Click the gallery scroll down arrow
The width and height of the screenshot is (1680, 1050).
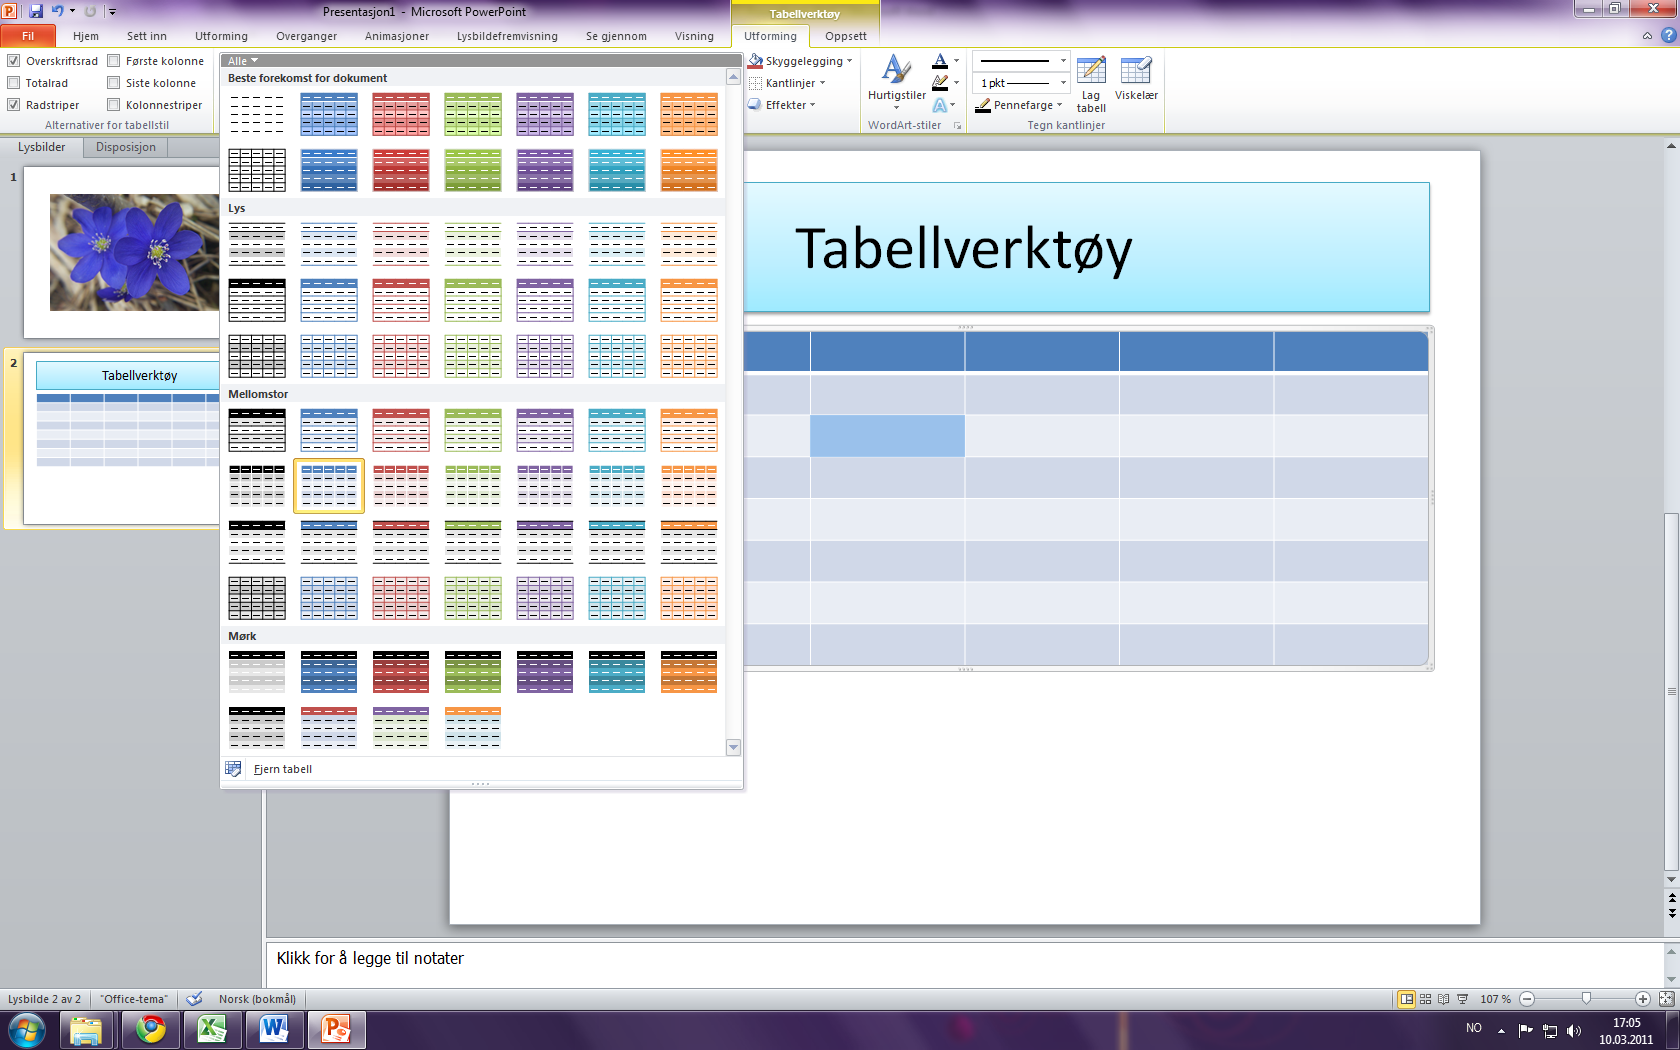pyautogui.click(x=733, y=747)
